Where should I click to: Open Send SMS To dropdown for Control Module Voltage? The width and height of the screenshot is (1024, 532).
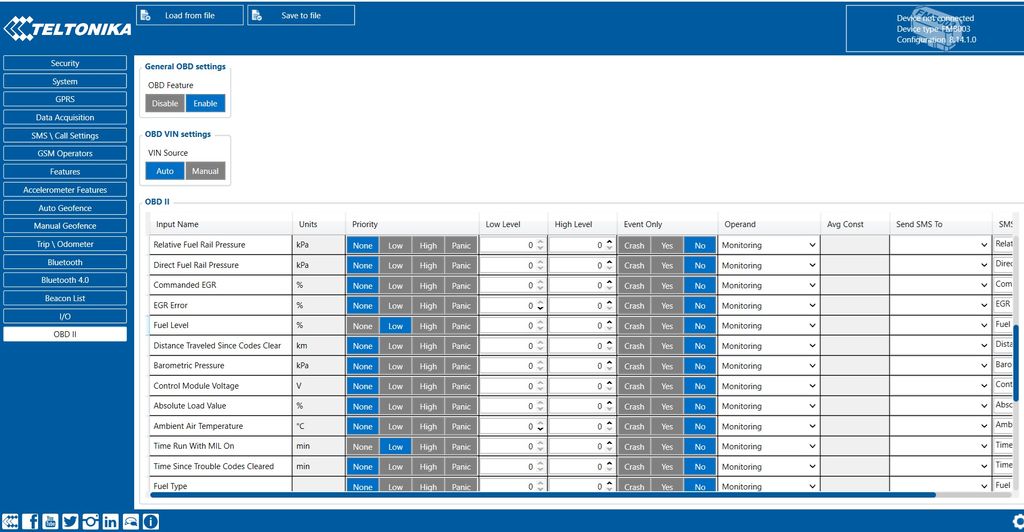coord(940,386)
